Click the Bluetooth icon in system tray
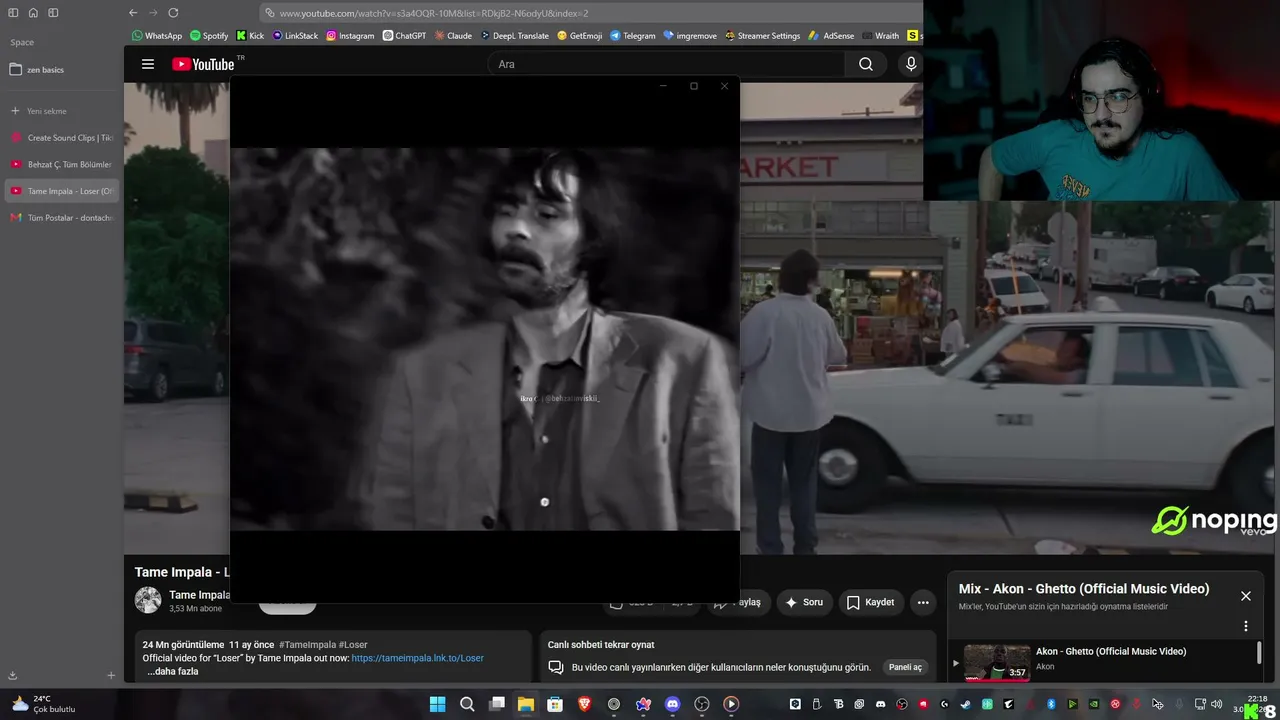Image resolution: width=1280 pixels, height=720 pixels. coord(1051,704)
